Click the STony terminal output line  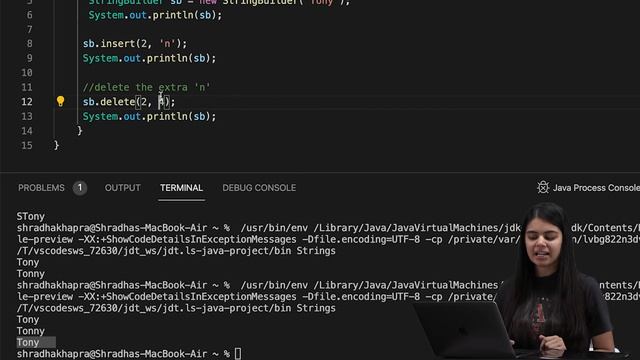point(31,216)
